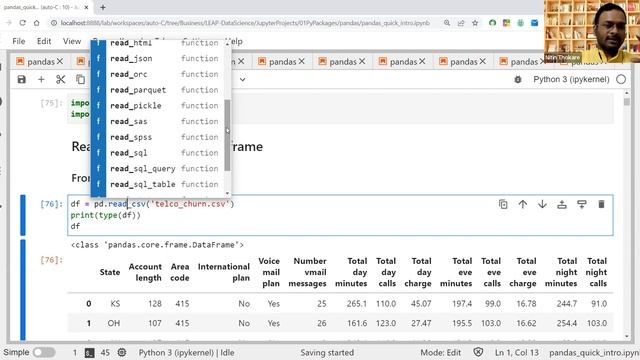Click the OH cell in row 1
The height and width of the screenshot is (360, 640).
point(113,323)
